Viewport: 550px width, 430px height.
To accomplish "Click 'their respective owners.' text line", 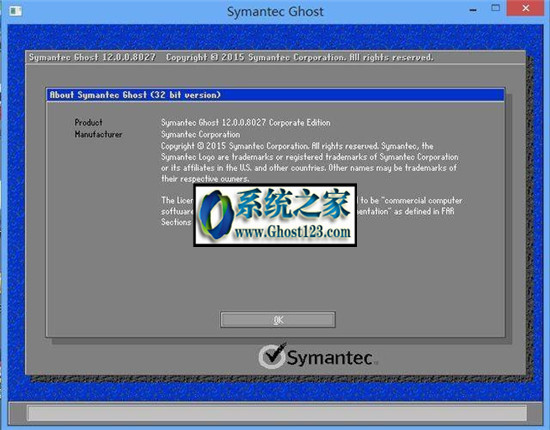I will (205, 179).
